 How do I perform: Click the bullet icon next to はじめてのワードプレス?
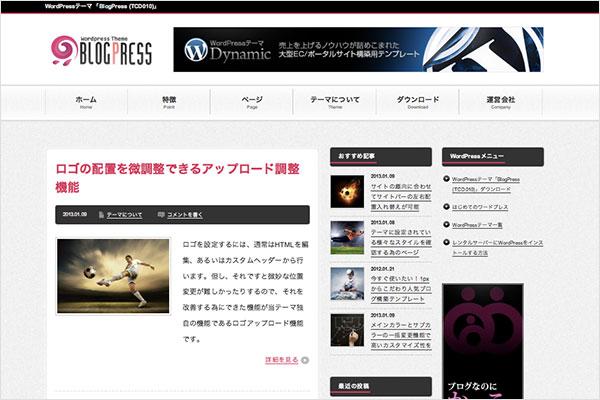(446, 208)
